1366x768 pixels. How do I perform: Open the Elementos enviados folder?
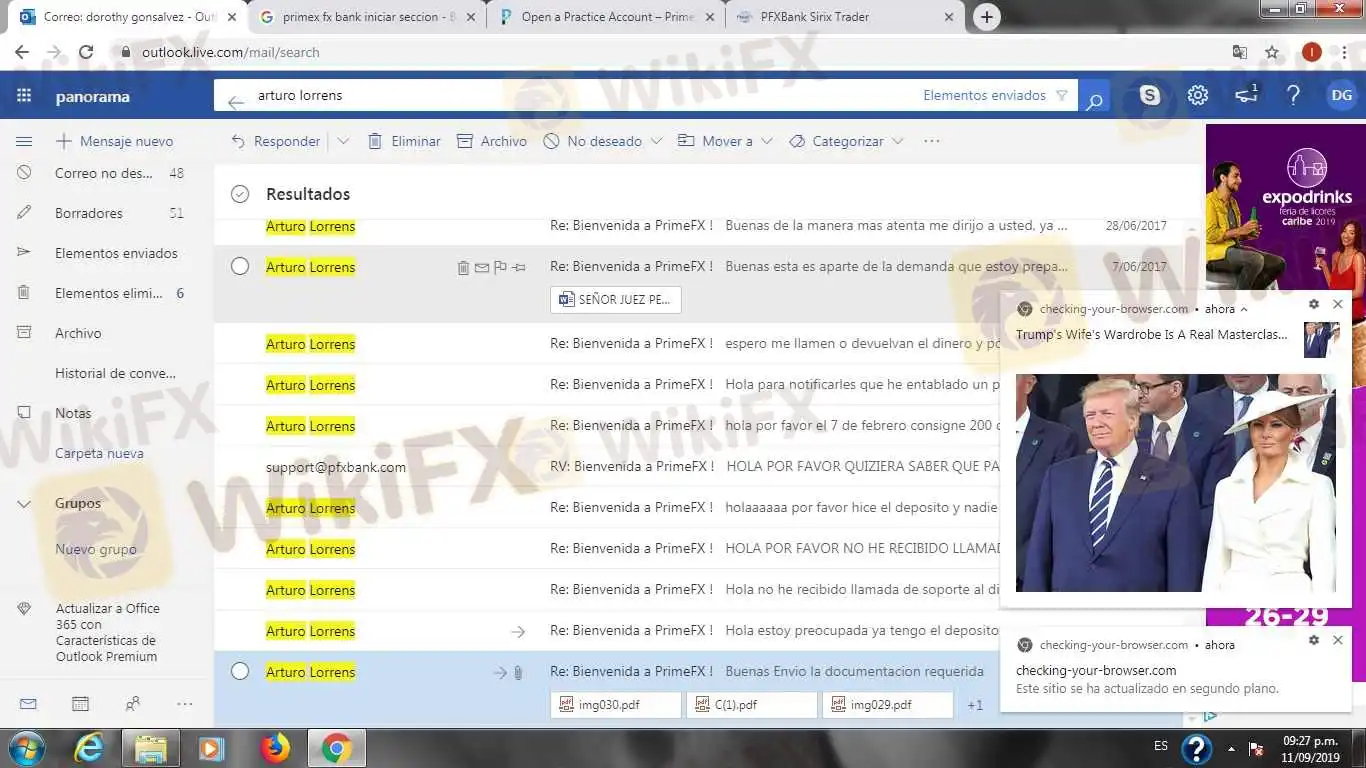pos(116,254)
